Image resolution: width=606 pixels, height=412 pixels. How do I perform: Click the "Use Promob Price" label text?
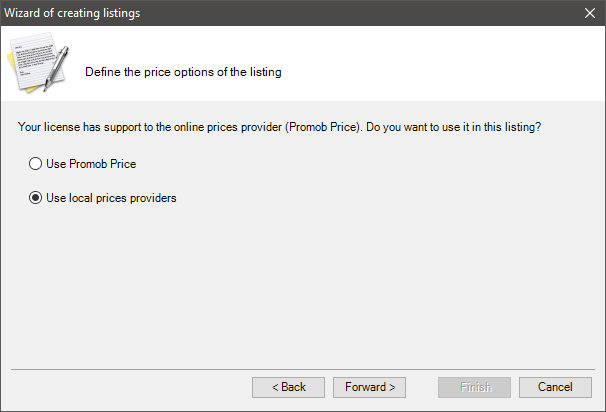(x=91, y=163)
